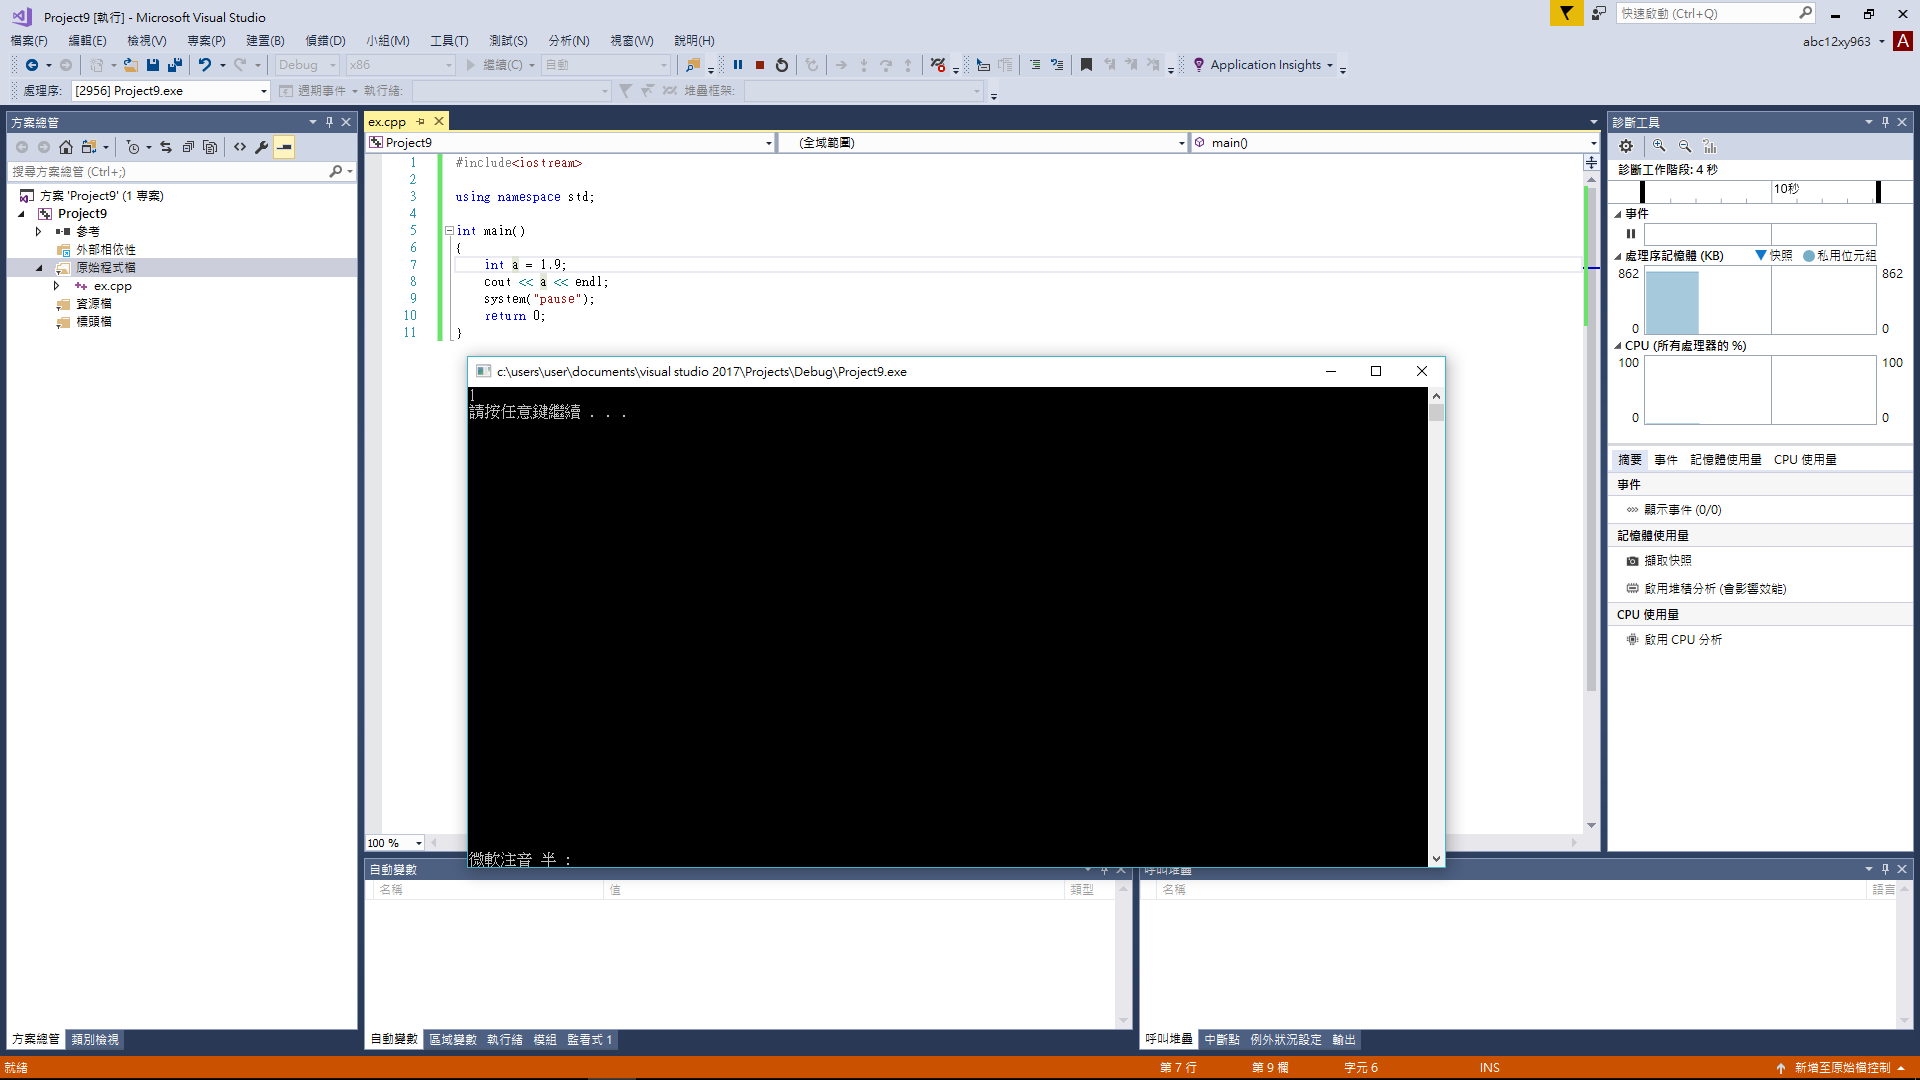Toggle Show All Files in Solution Explorer
Screen dimensions: 1920x1080
210,147
